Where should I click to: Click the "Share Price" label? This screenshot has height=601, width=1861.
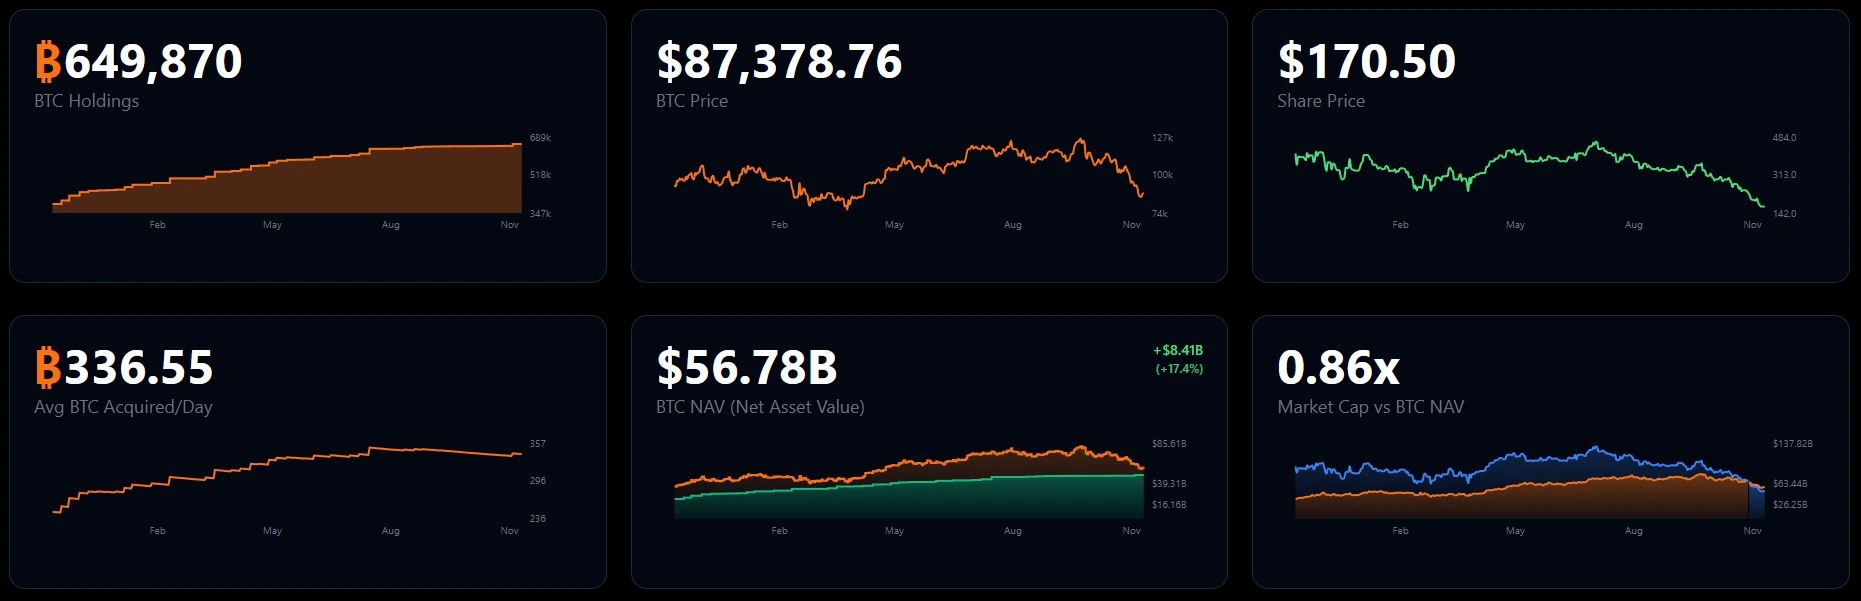click(1321, 101)
